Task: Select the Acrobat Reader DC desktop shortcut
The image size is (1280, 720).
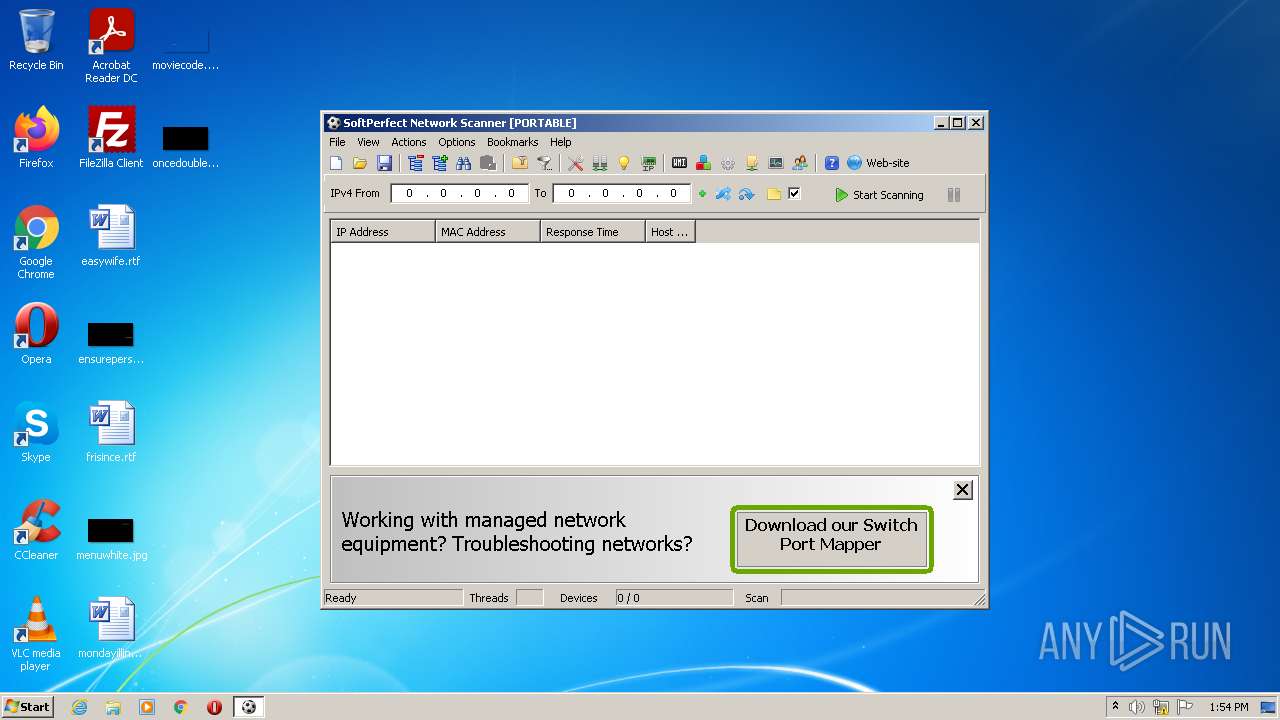Action: [x=111, y=46]
